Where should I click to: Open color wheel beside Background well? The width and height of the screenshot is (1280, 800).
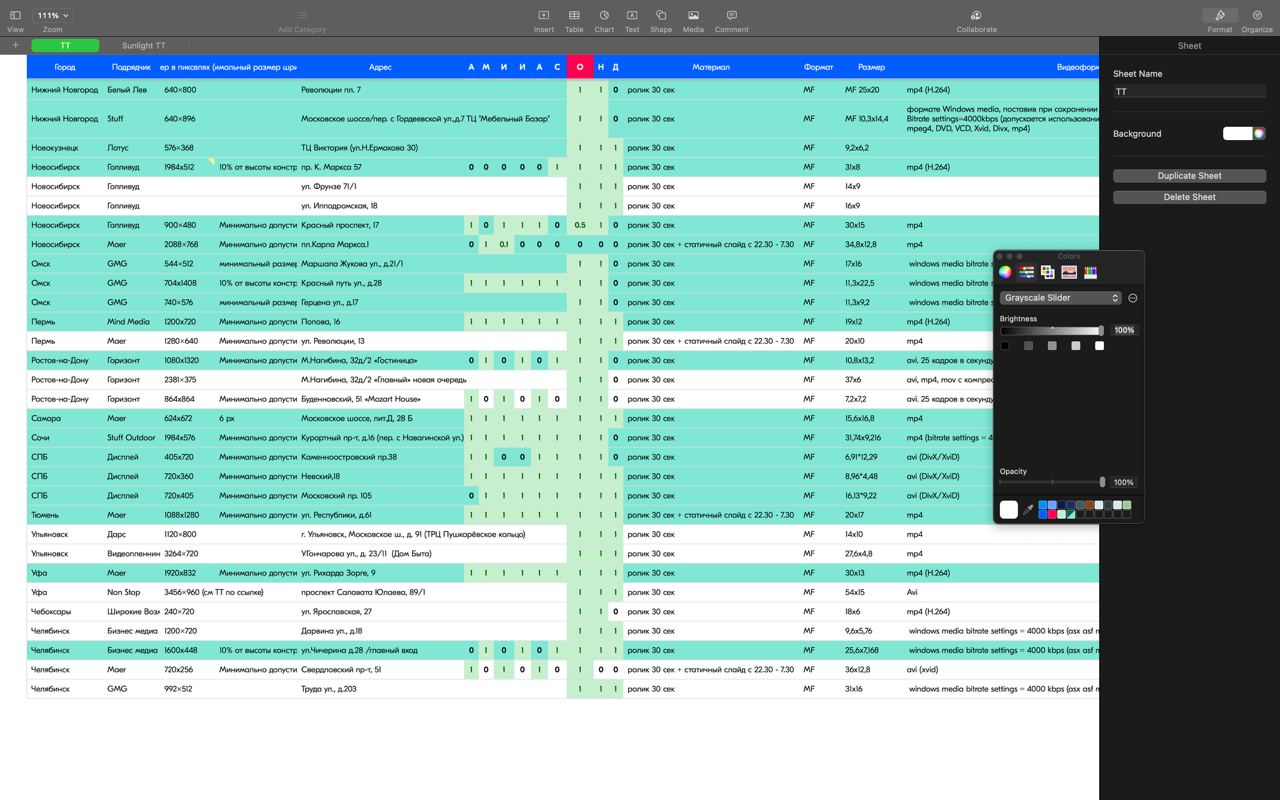[x=1259, y=133]
